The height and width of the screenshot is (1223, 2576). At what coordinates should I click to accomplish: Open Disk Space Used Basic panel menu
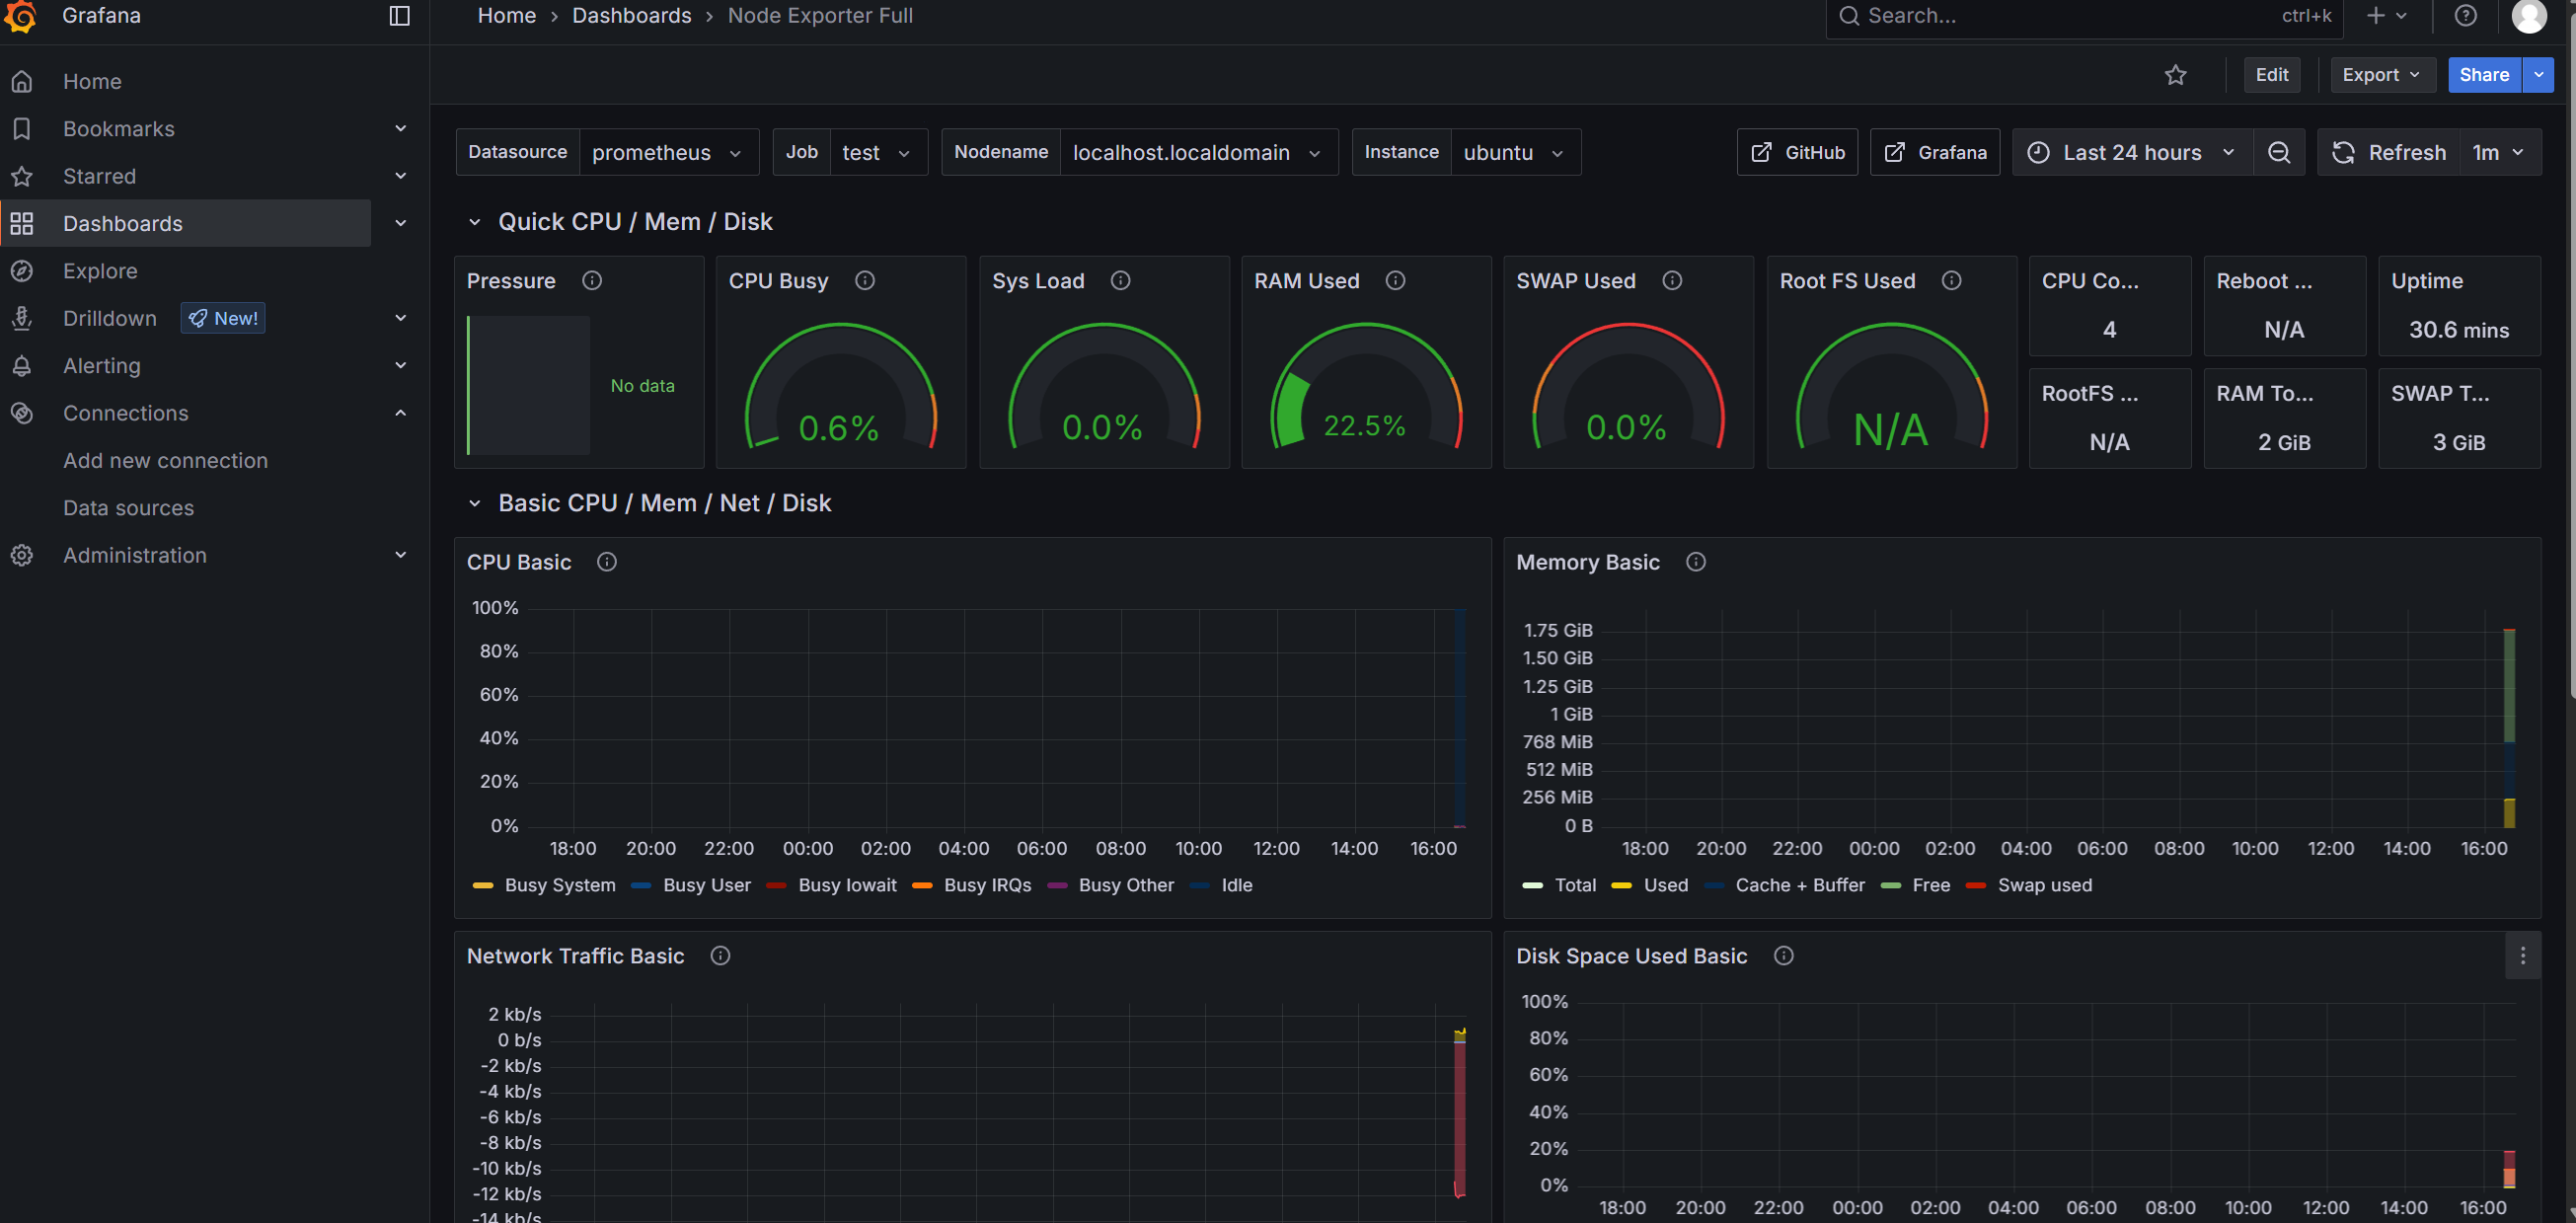click(2522, 956)
